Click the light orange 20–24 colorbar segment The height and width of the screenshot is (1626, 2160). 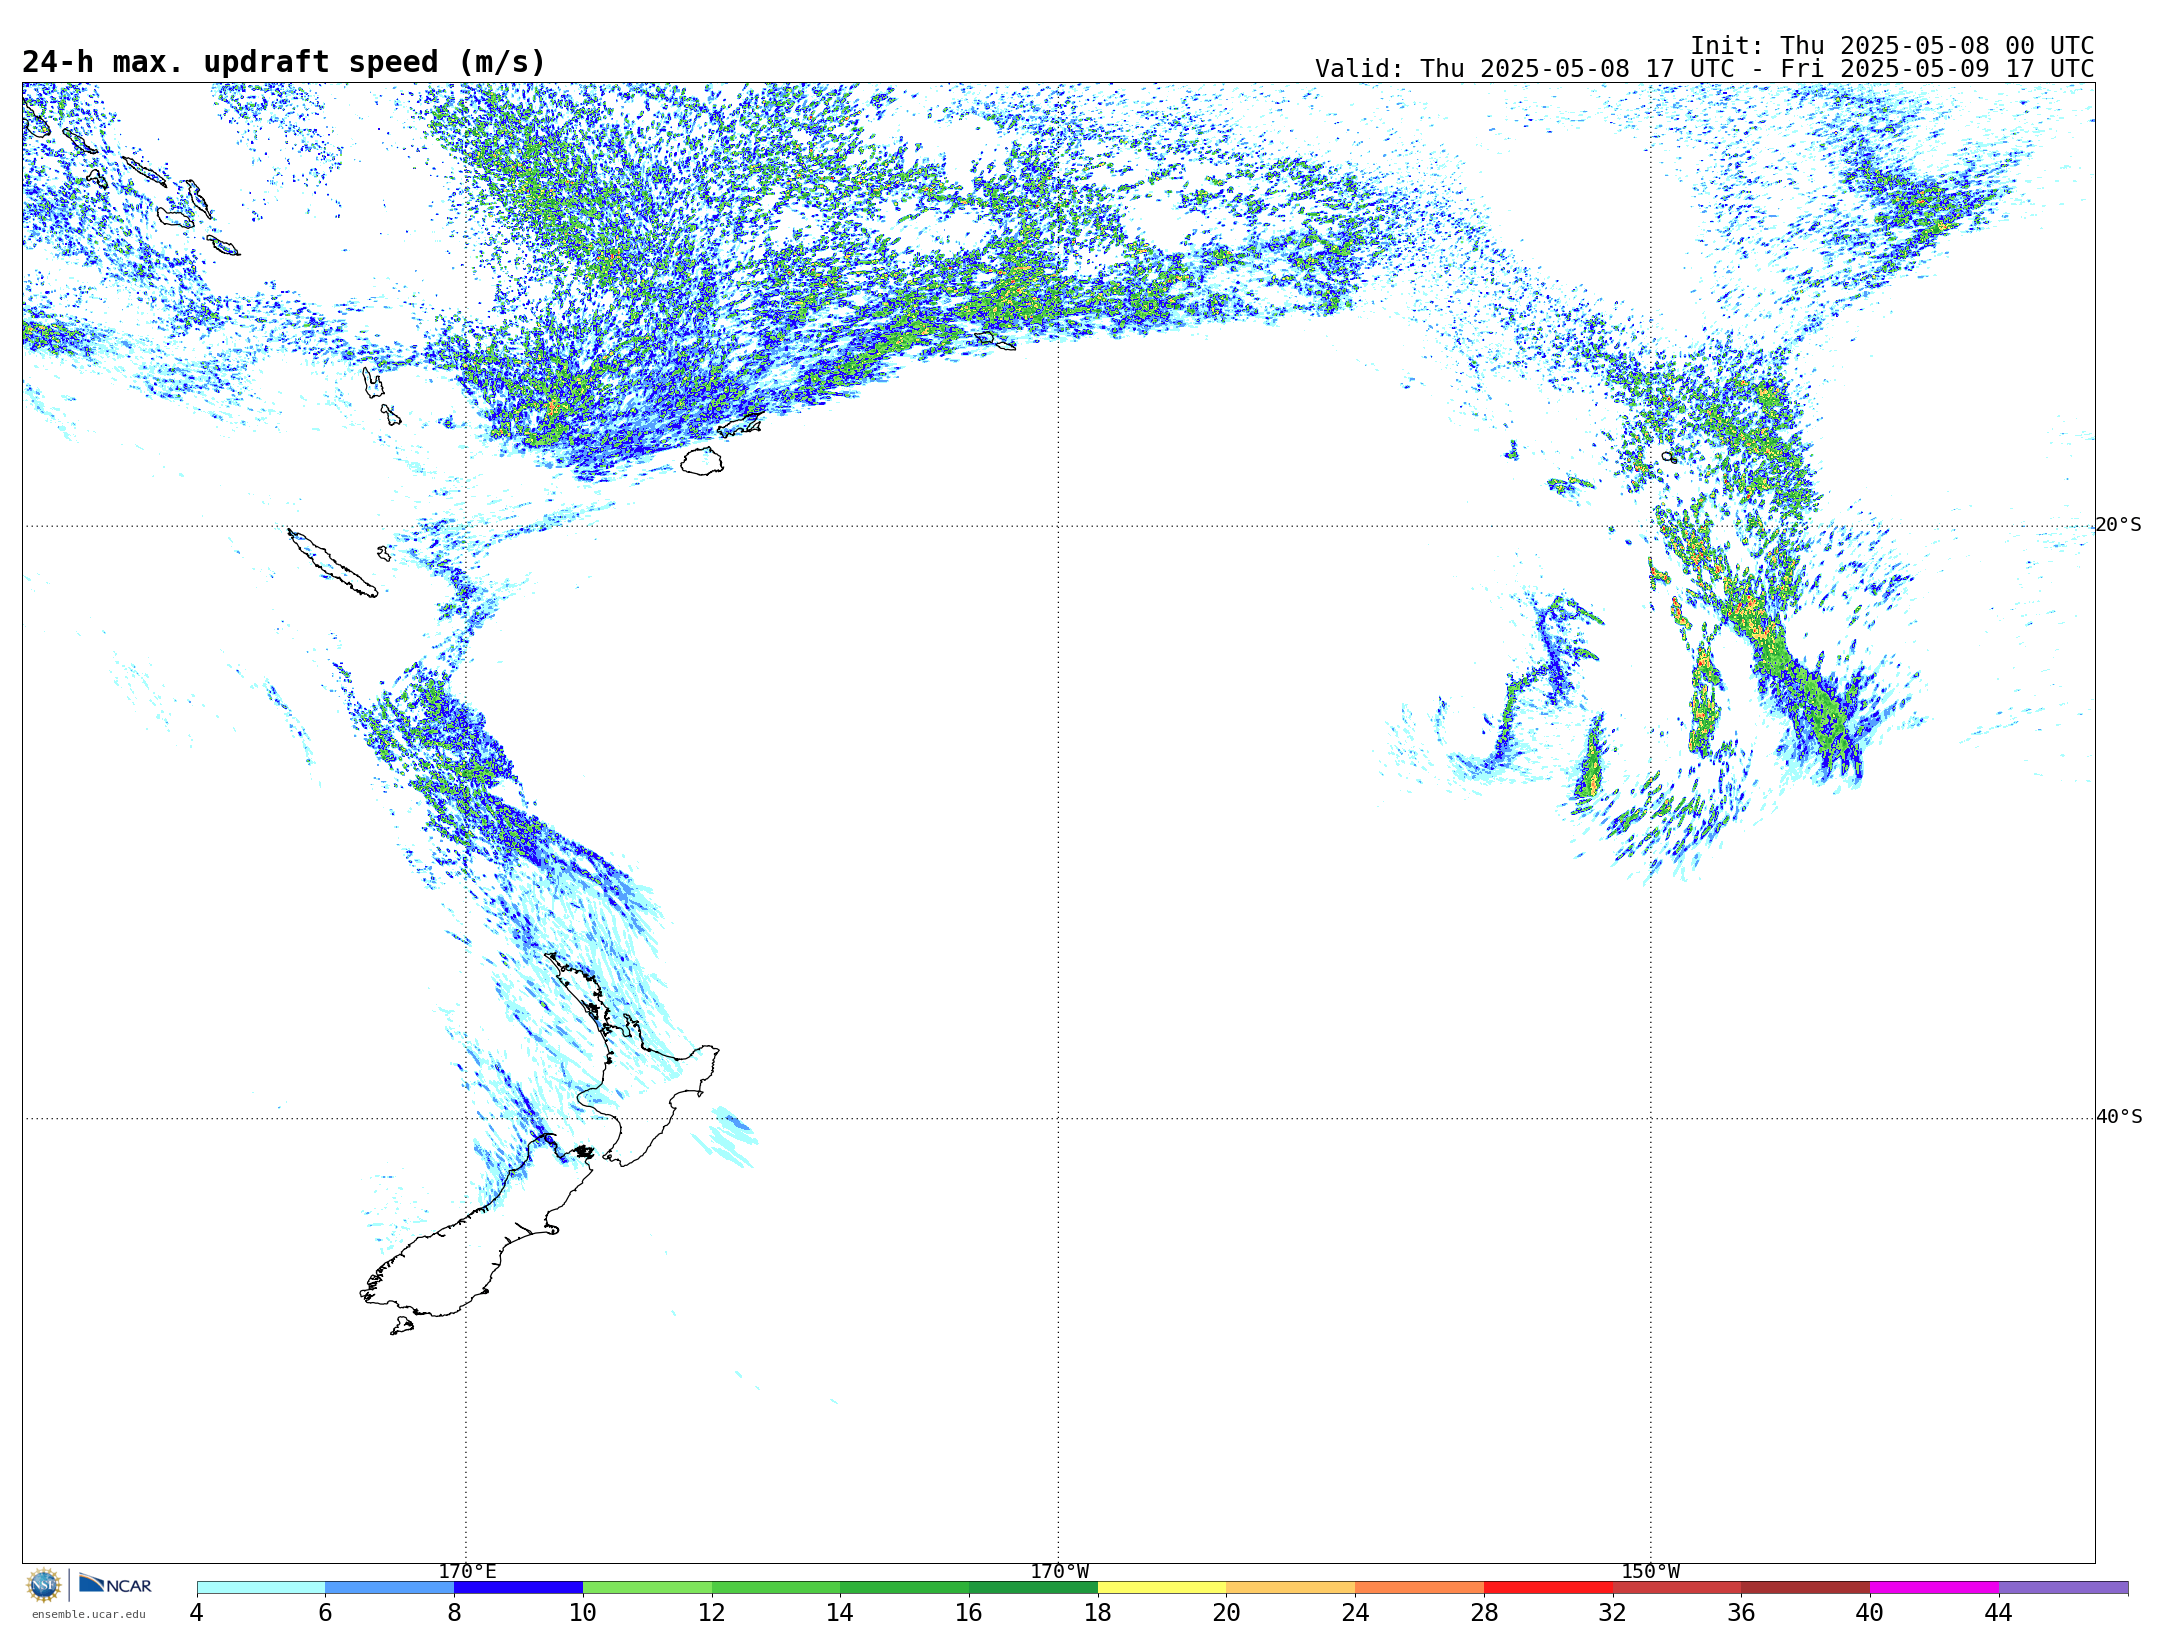pyautogui.click(x=1291, y=1587)
